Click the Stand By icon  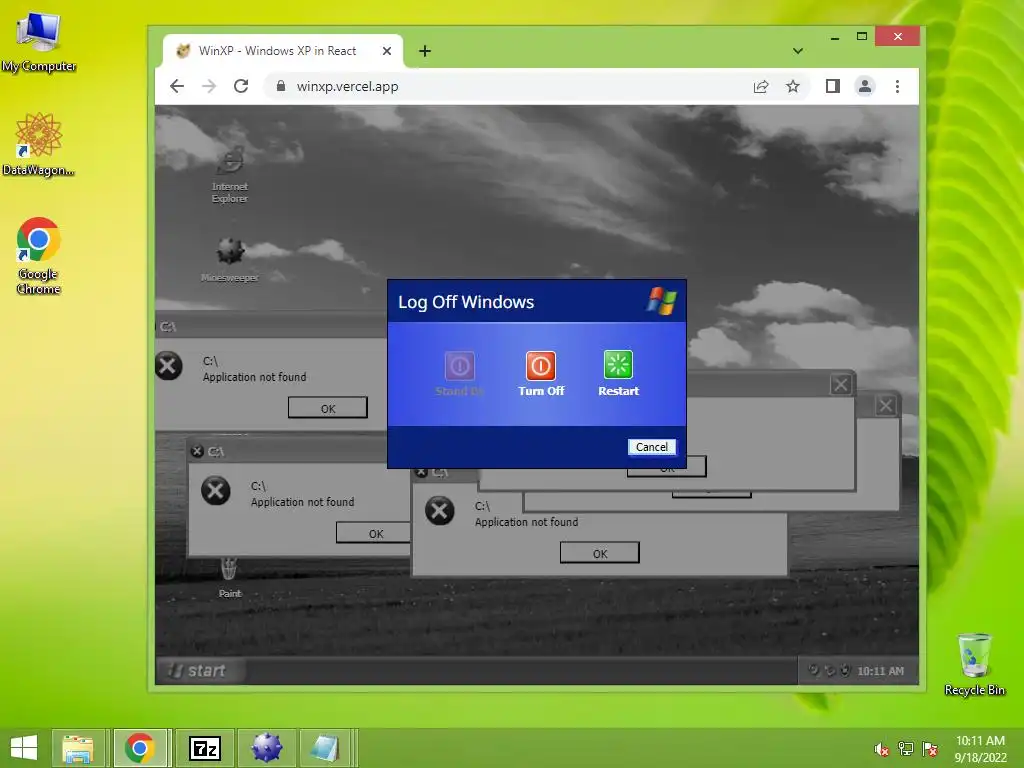[460, 366]
